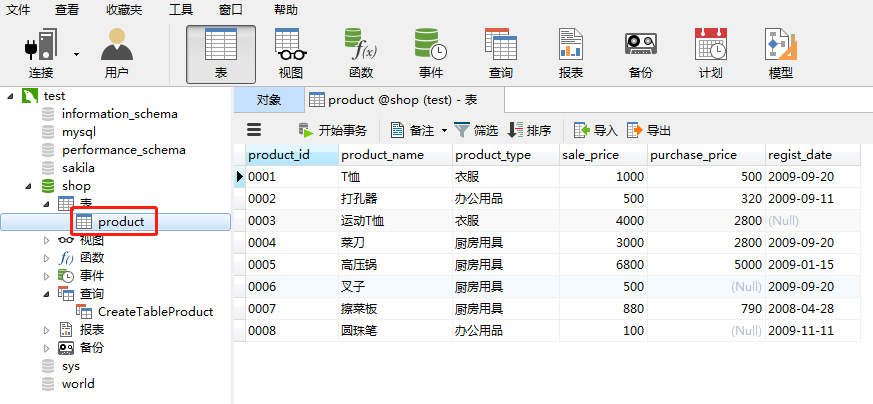
Task: Open dropdown arrow next to 连接
Action: point(76,55)
